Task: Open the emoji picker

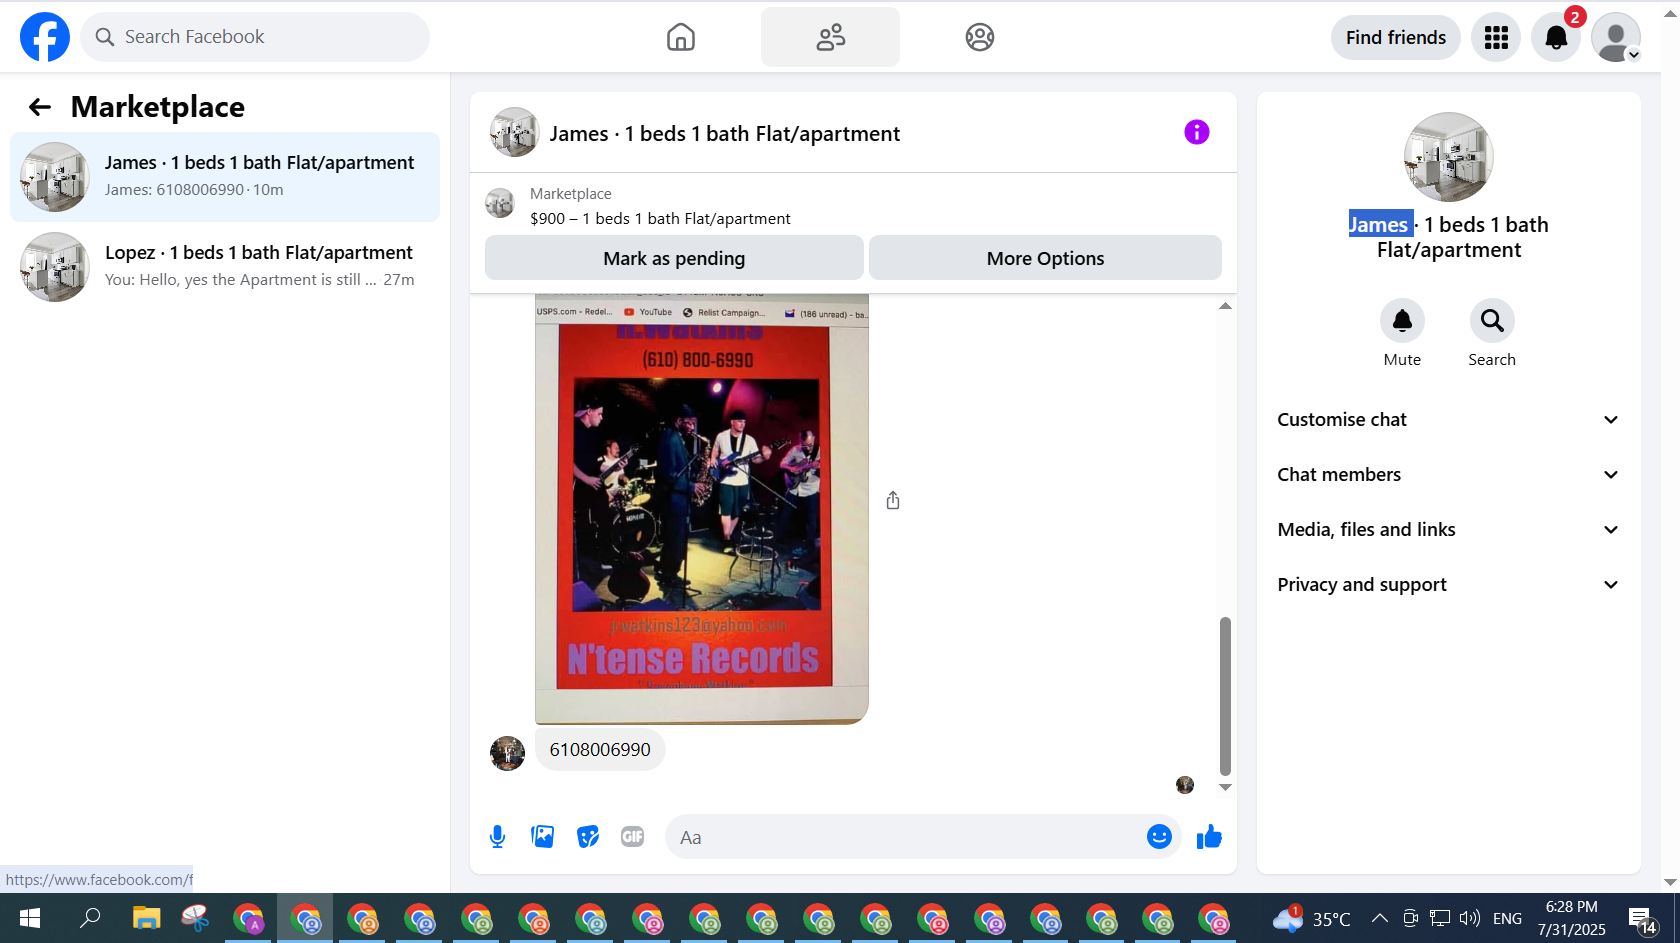Action: pos(1159,837)
